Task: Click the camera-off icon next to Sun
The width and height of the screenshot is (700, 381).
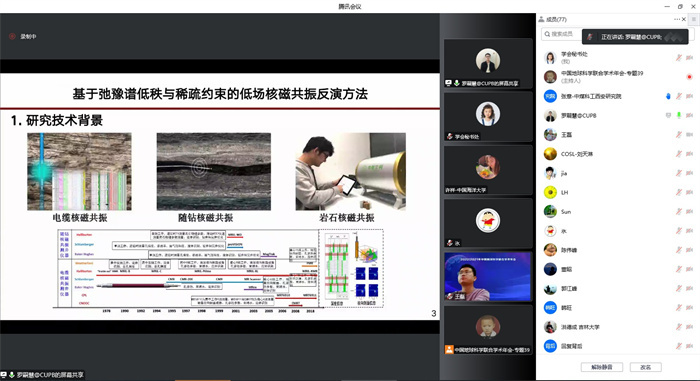Action: click(x=689, y=212)
